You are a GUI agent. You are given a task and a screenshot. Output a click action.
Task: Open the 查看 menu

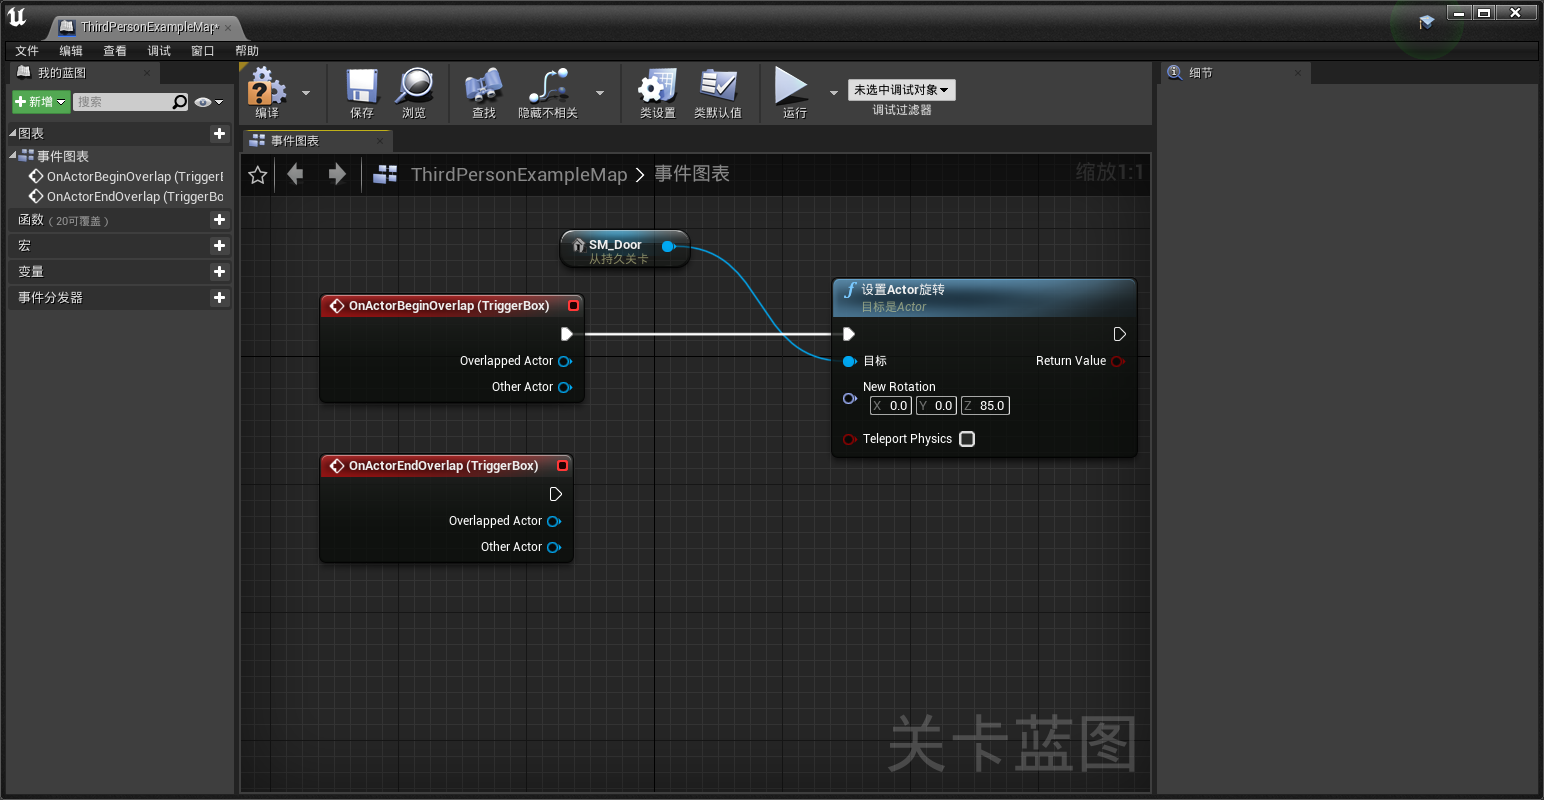point(115,51)
